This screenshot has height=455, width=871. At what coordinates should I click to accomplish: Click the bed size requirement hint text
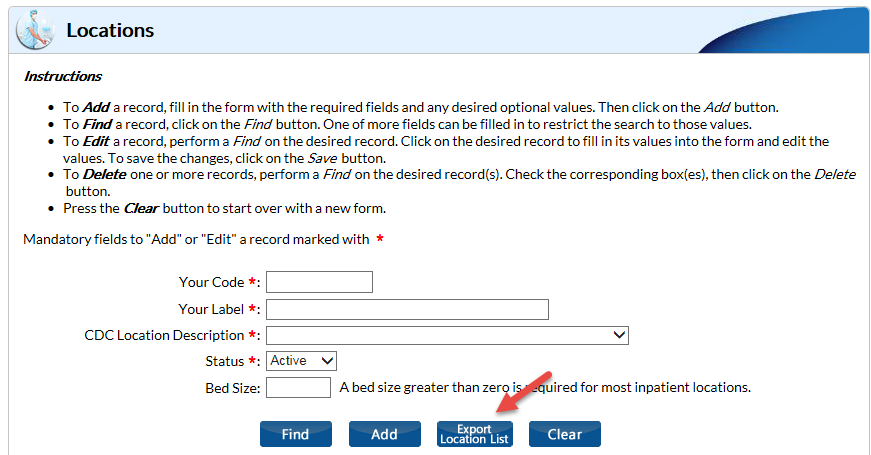545,387
